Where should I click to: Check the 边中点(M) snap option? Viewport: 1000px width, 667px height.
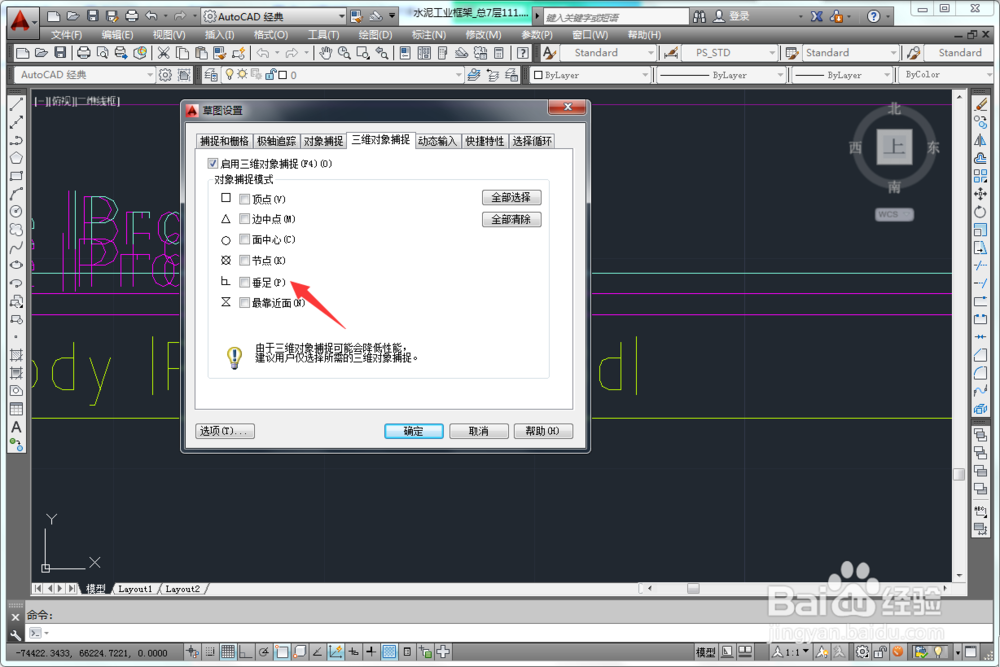point(244,219)
